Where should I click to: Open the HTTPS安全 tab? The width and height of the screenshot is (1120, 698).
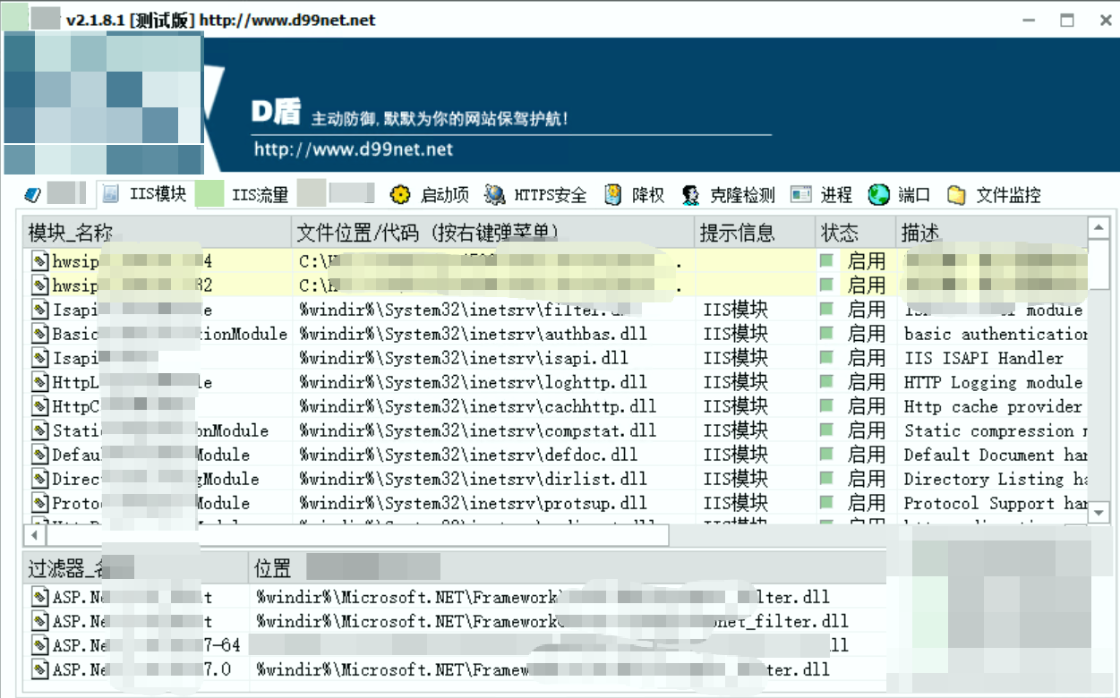(535, 194)
